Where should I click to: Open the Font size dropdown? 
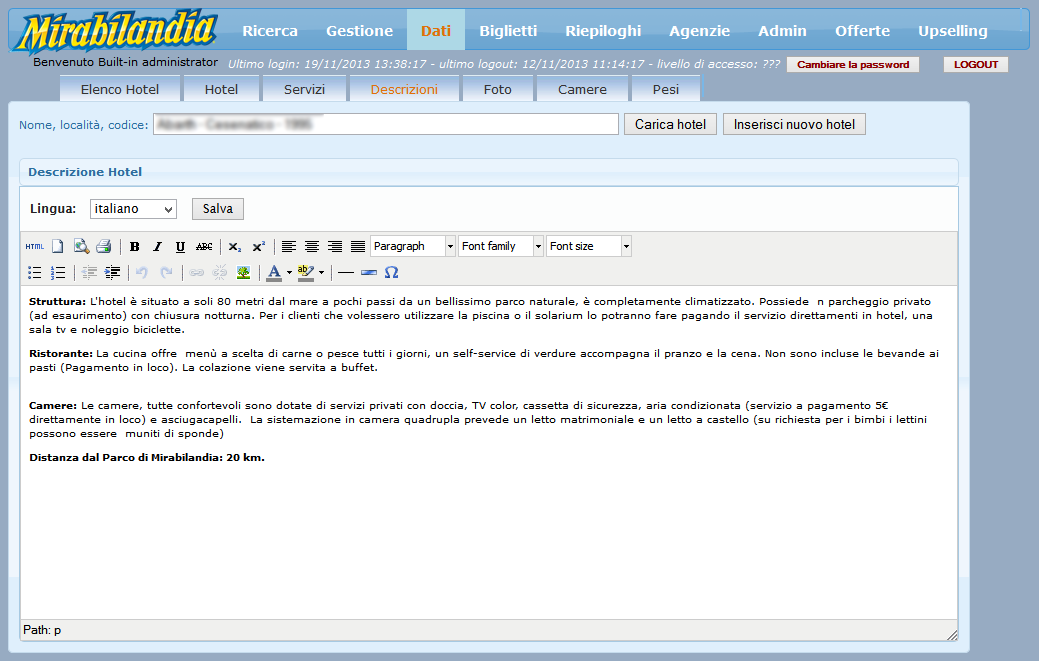tap(588, 246)
